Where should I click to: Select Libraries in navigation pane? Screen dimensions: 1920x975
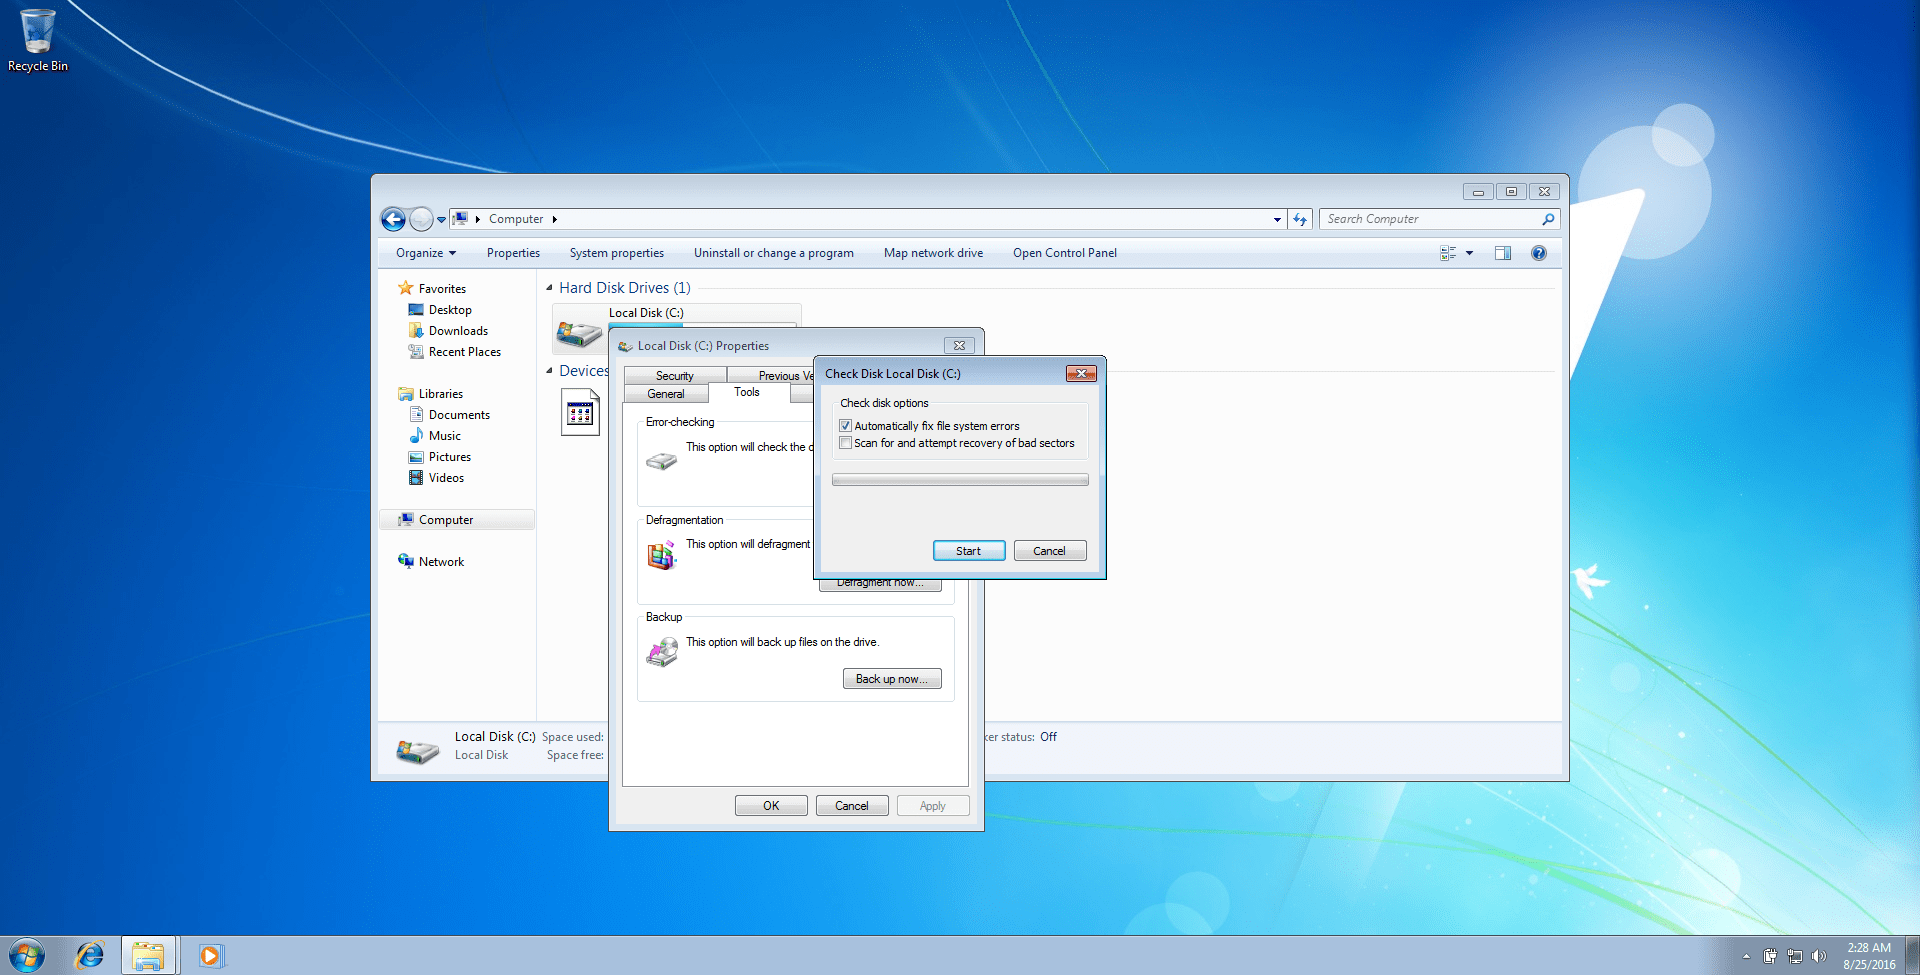(440, 394)
